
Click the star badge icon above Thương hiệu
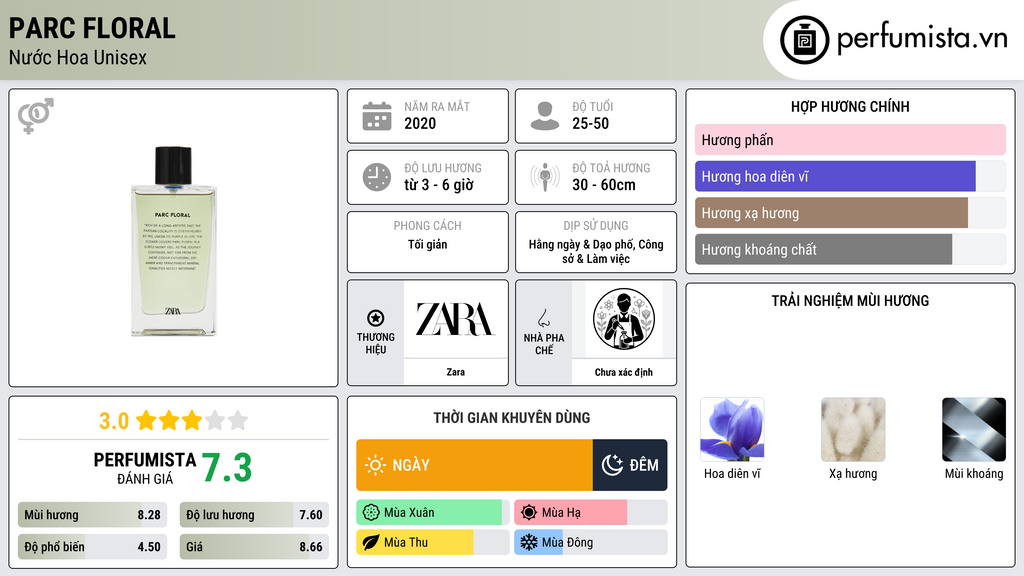click(x=376, y=318)
